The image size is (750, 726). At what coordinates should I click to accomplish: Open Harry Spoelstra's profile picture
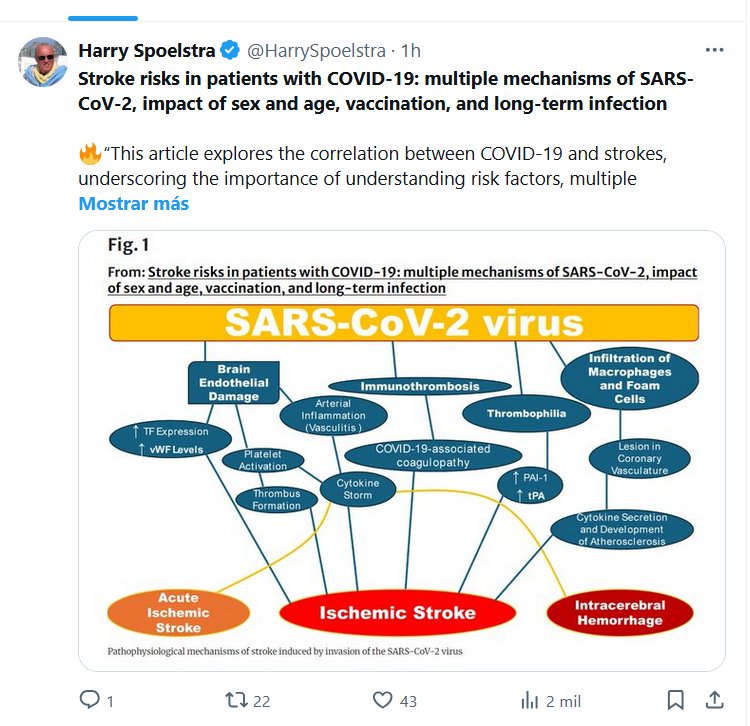pos(43,62)
